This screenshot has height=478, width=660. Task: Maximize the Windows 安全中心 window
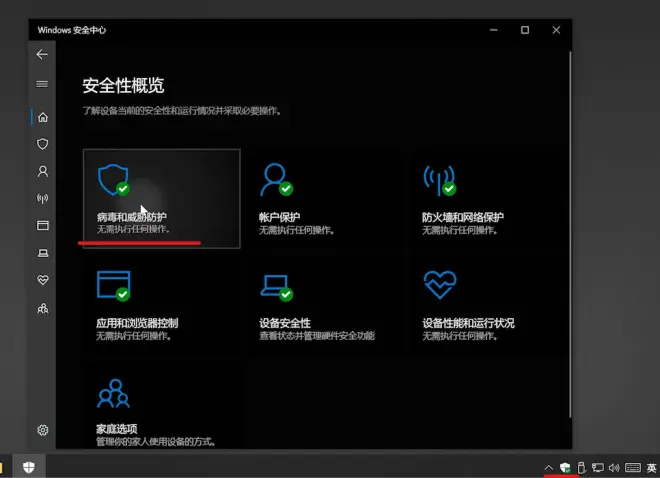point(525,30)
